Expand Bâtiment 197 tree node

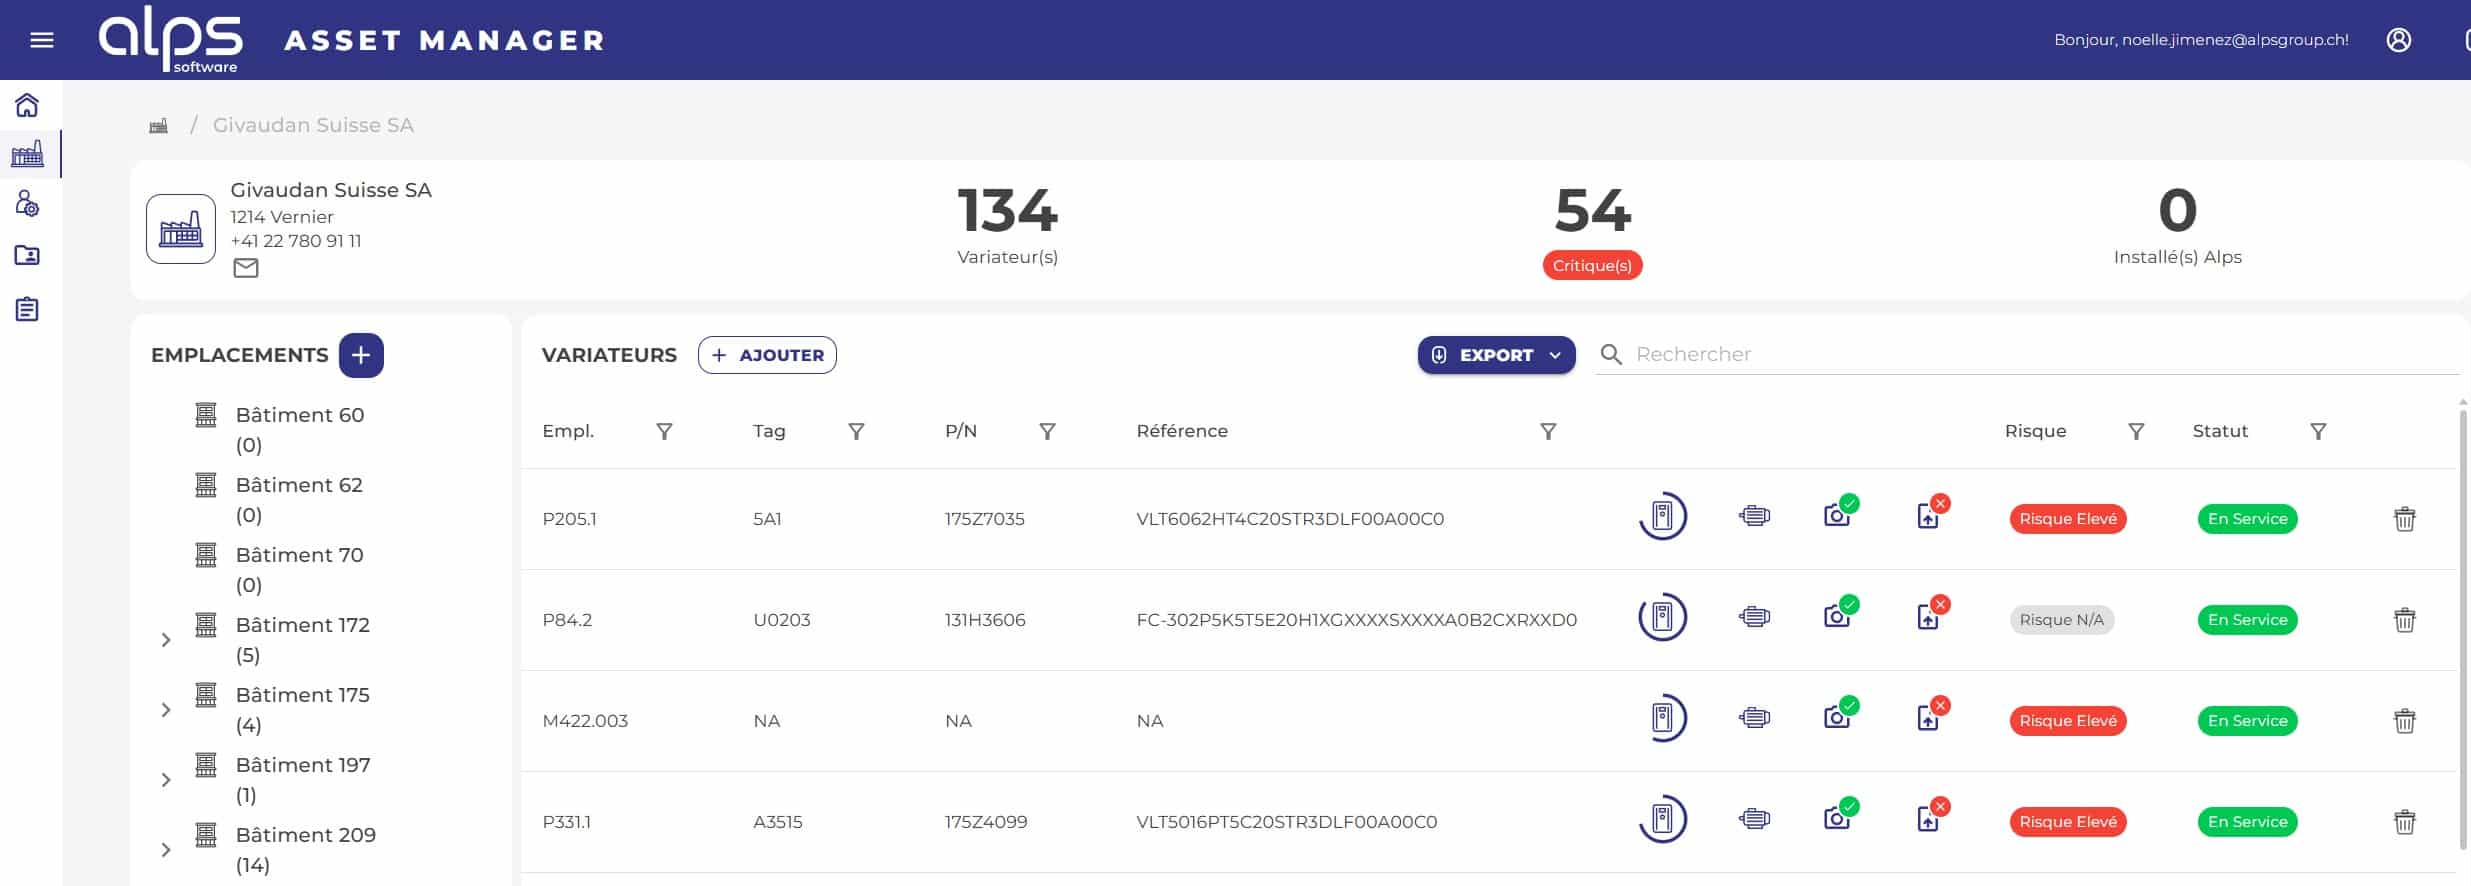pos(166,780)
